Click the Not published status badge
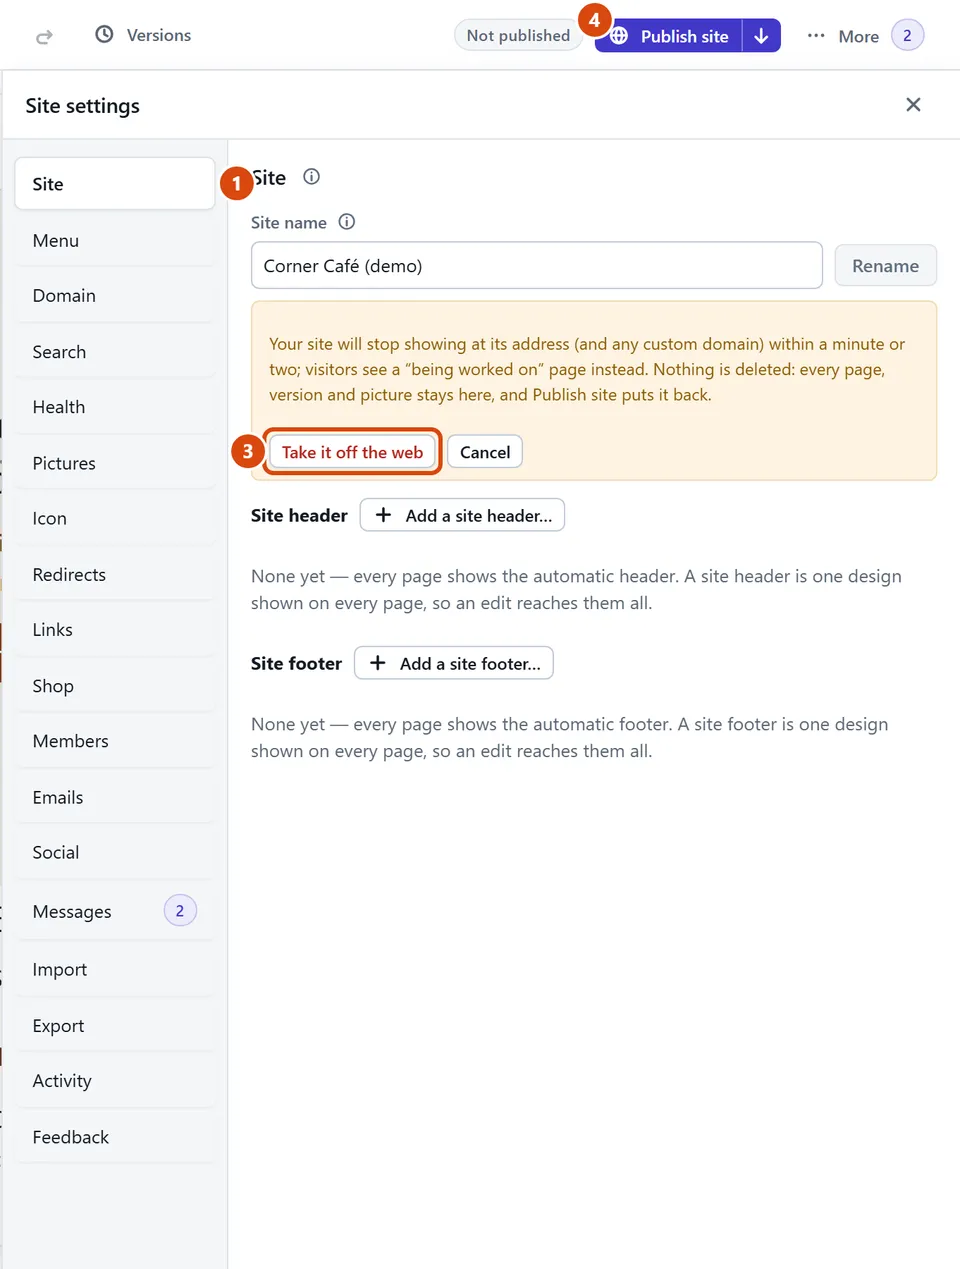 [x=518, y=36]
